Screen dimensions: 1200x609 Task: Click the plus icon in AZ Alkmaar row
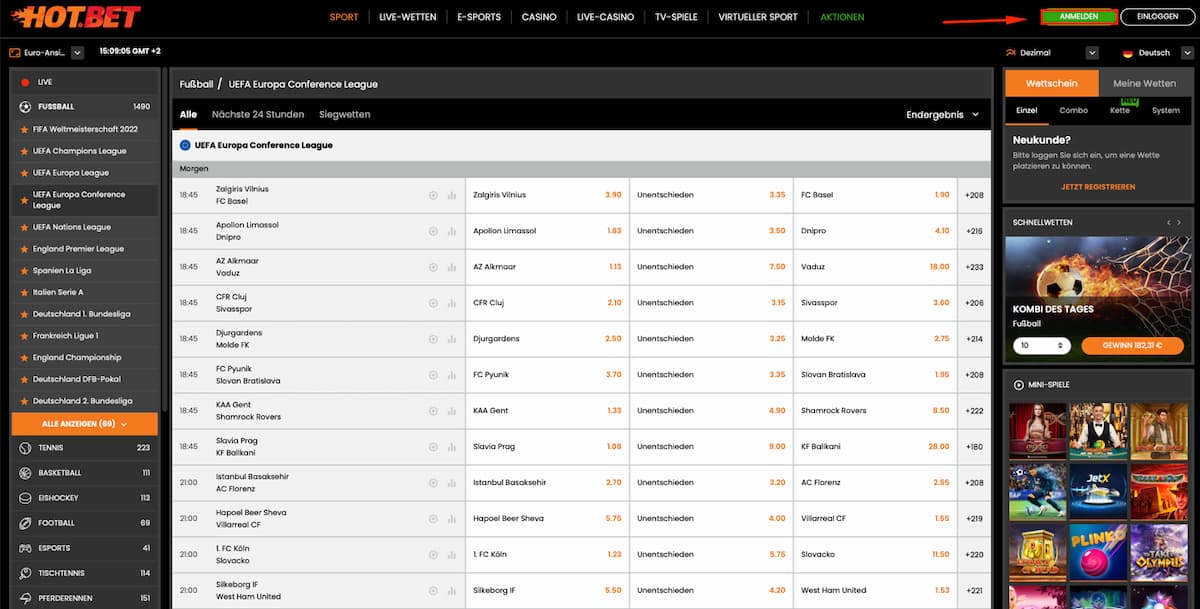[433, 267]
